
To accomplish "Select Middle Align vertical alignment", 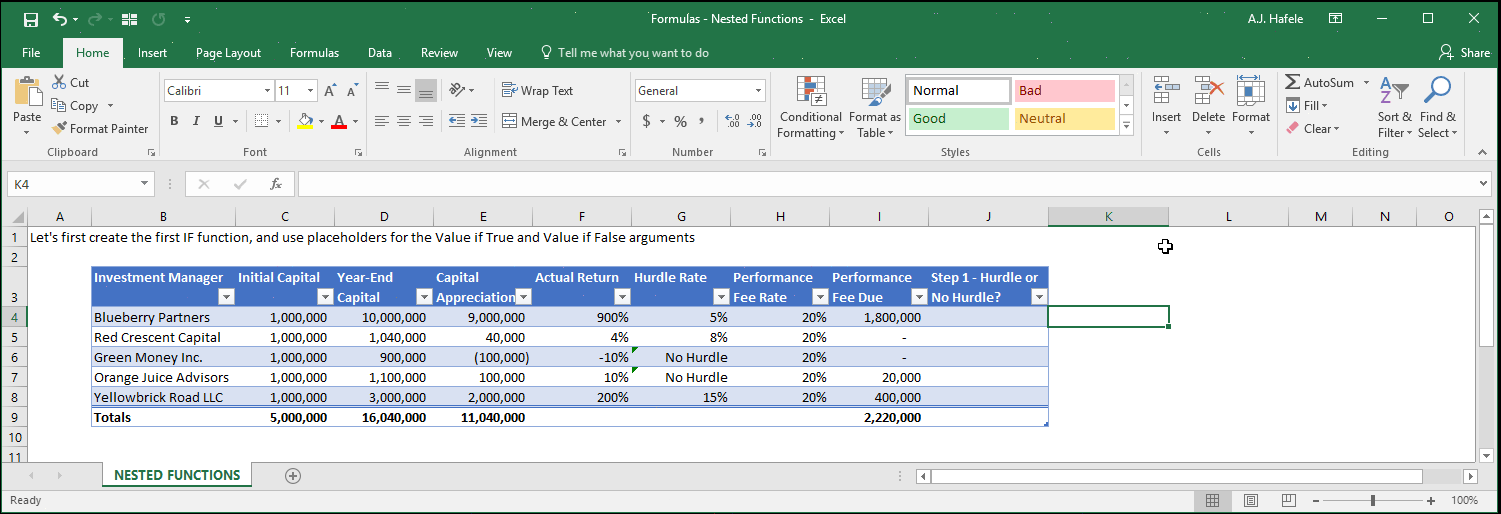I will coord(404,90).
